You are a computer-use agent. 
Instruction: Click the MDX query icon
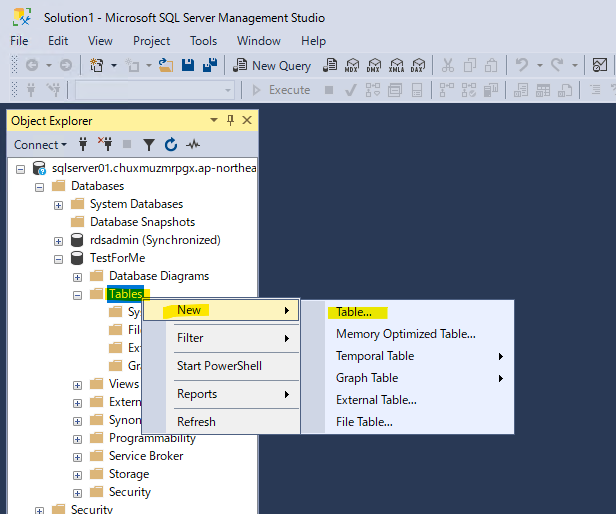[x=352, y=66]
